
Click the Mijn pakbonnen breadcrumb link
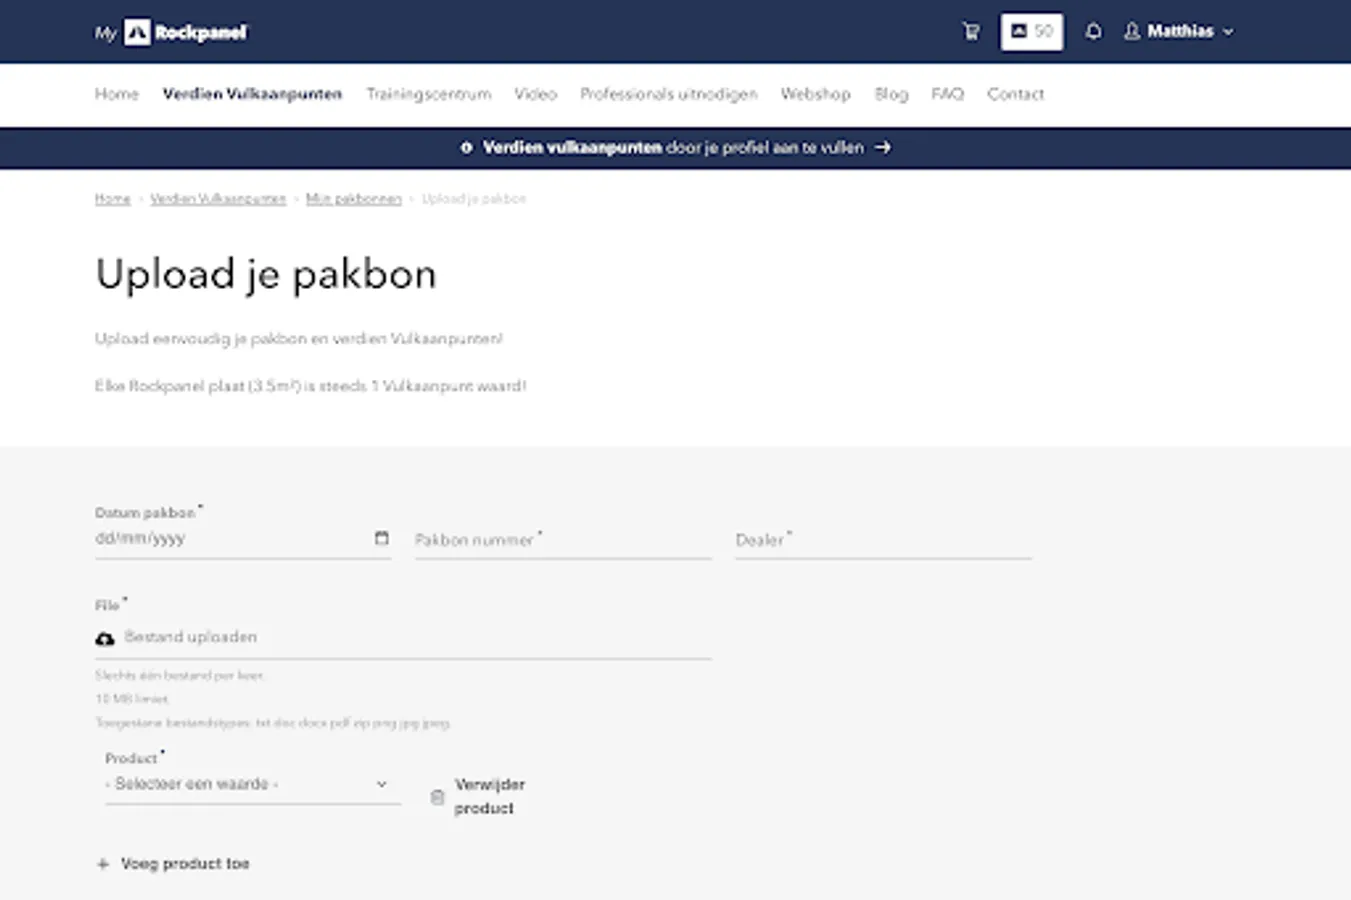pyautogui.click(x=354, y=199)
